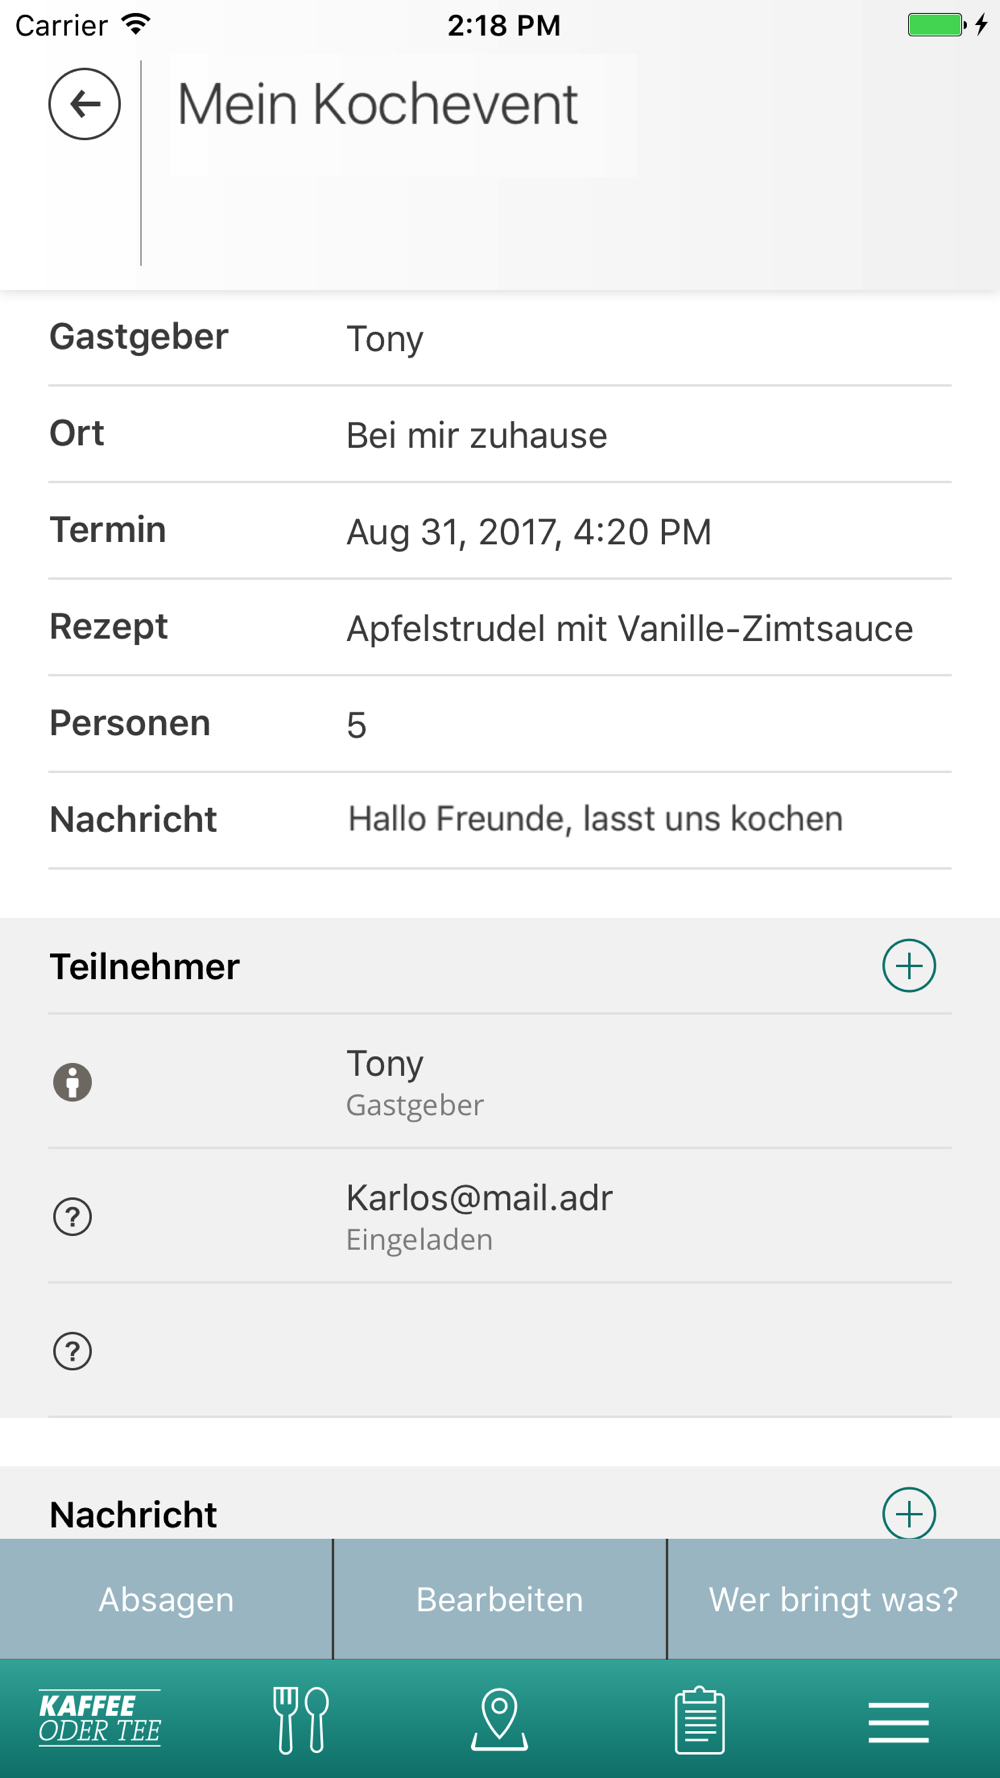This screenshot has width=1000, height=1778.
Task: Tap the Ort value Bei mir zuhause
Action: point(476,436)
